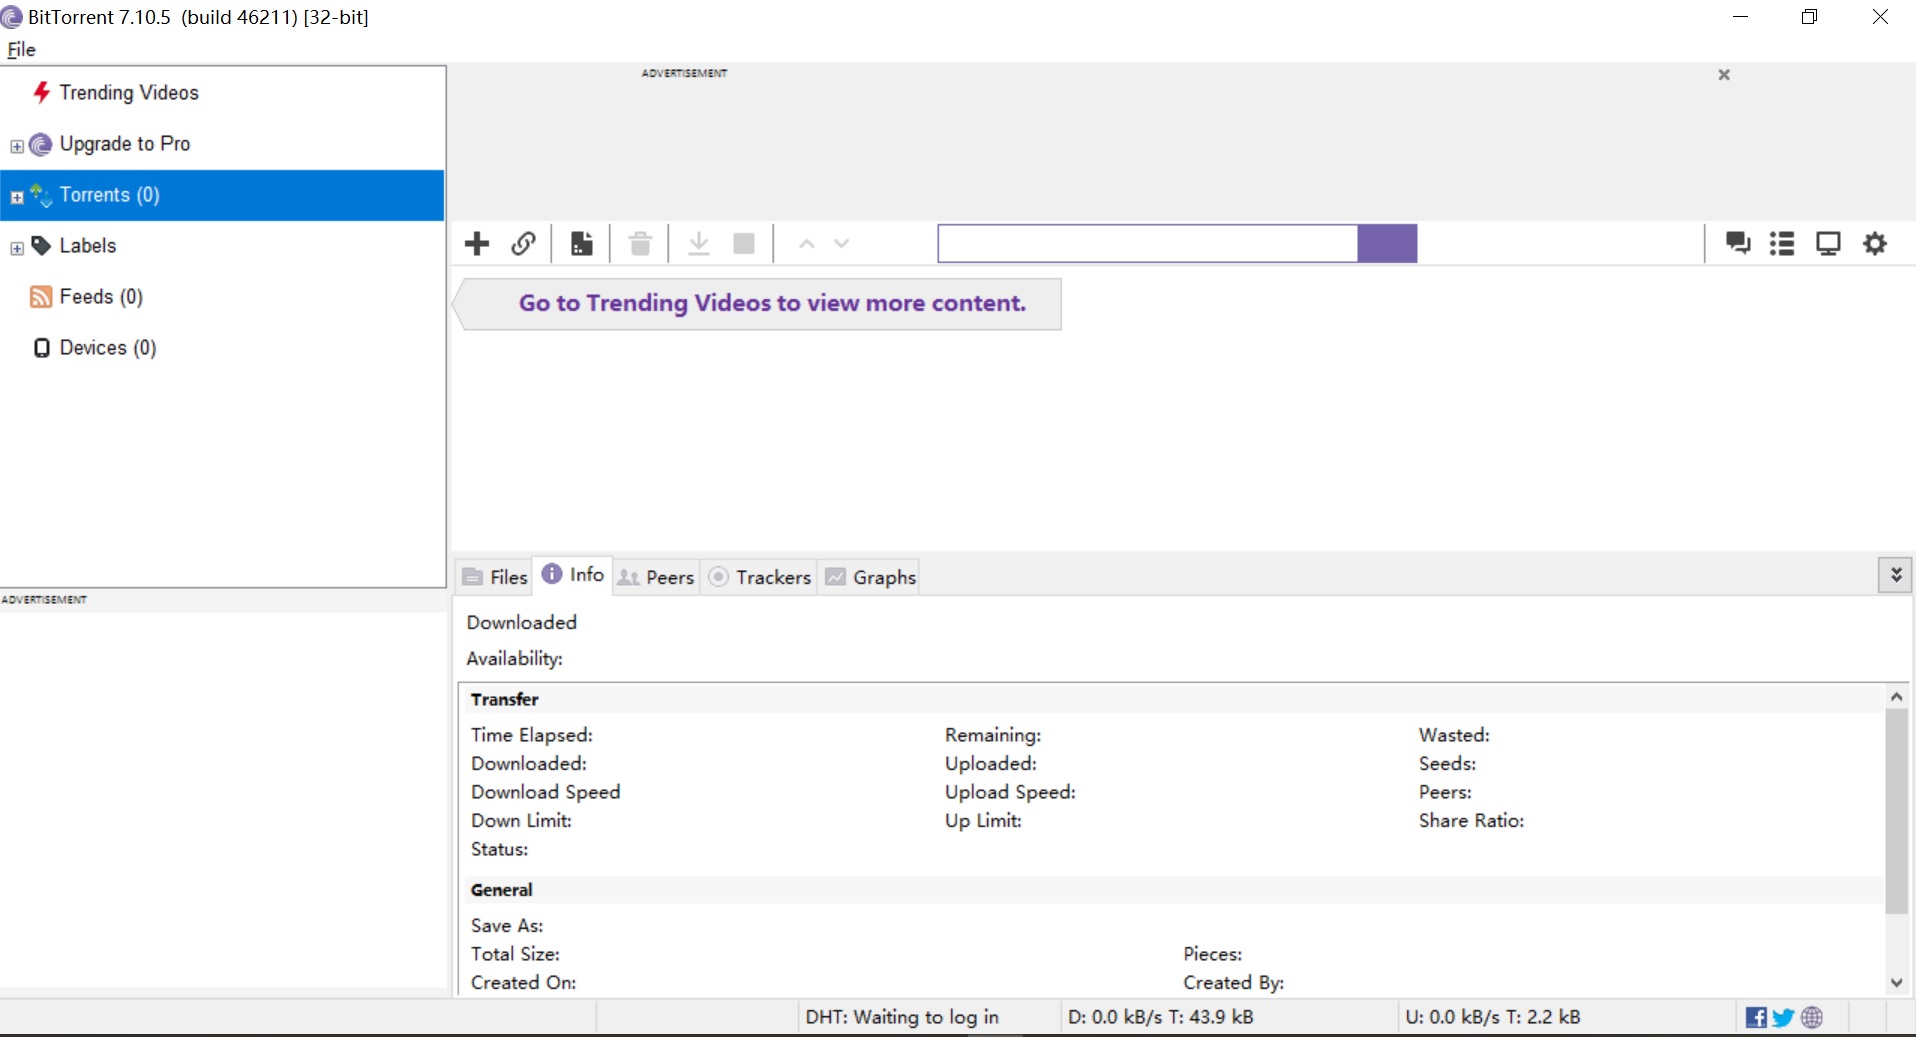Click the globe web icon in status bar

point(1812,1018)
